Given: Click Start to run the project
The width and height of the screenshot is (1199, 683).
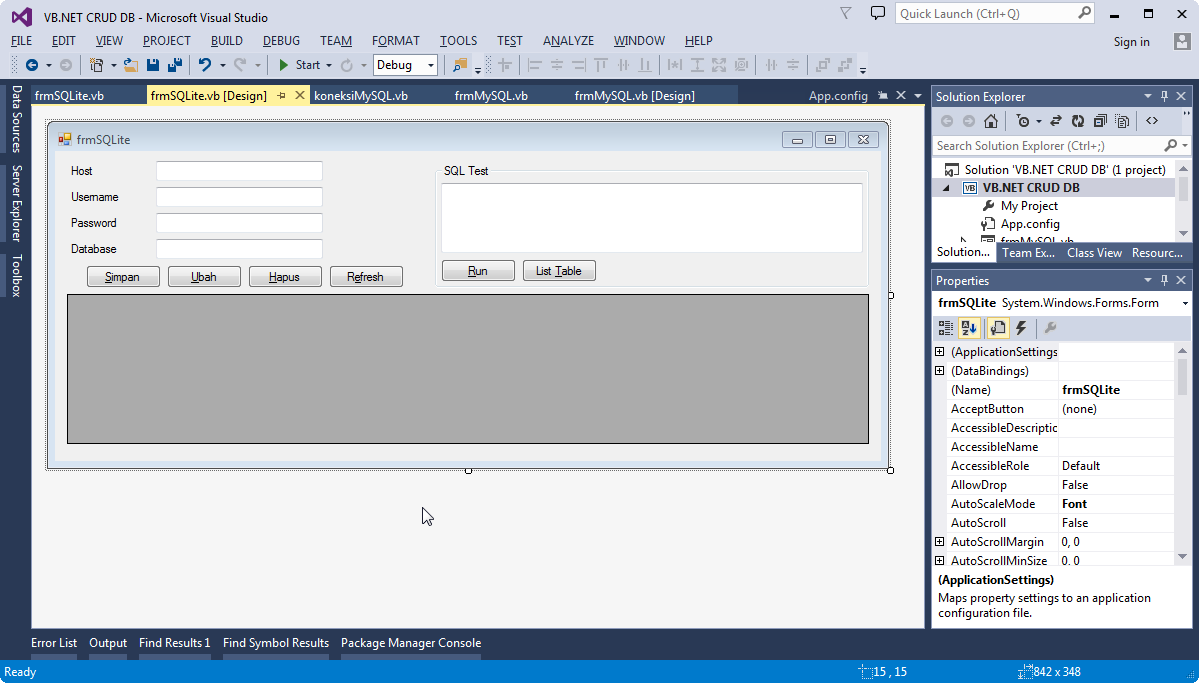Looking at the screenshot, I should [299, 65].
